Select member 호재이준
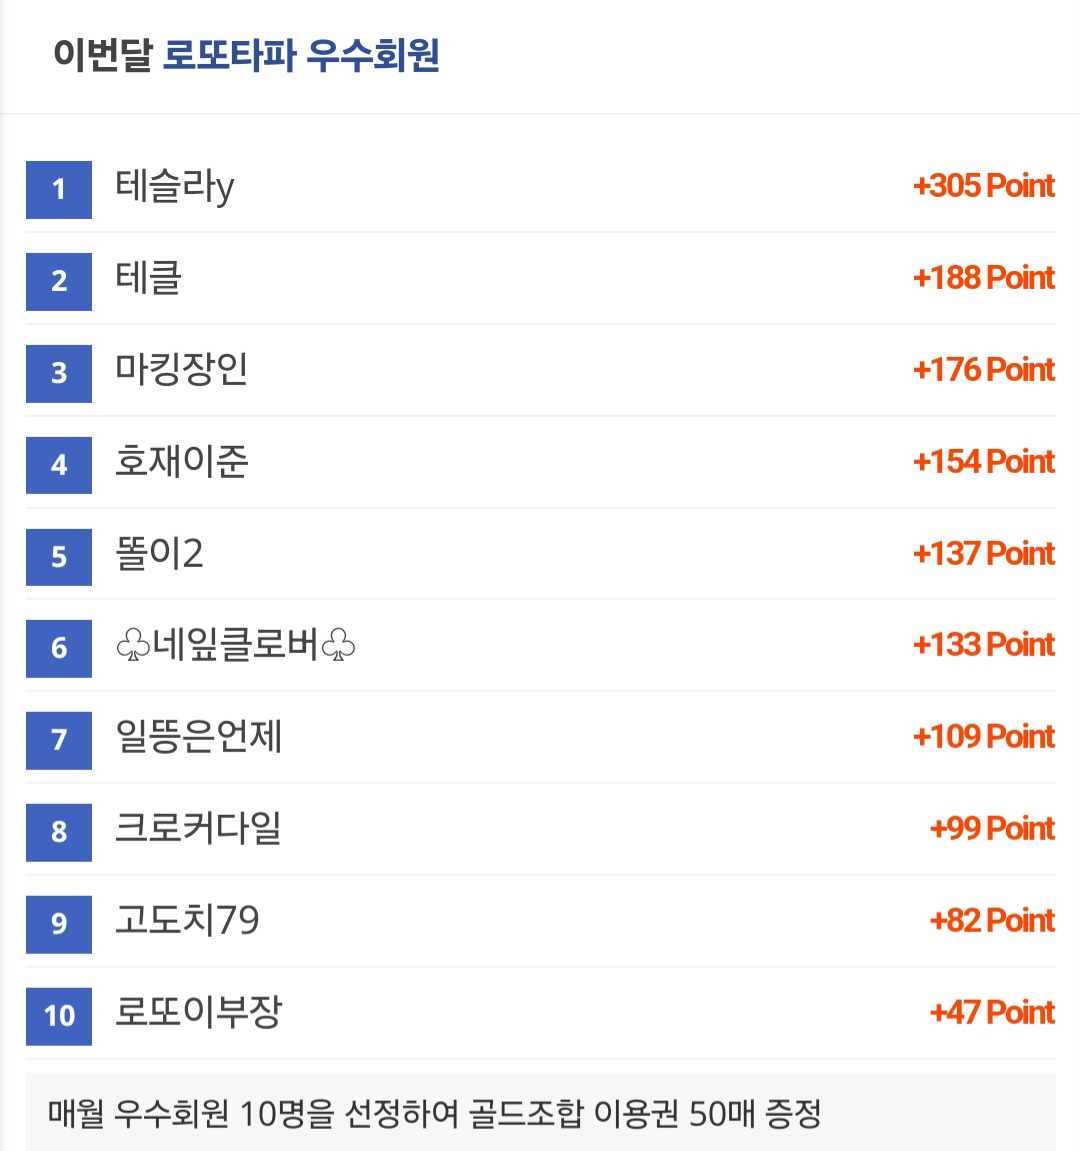The width and height of the screenshot is (1080, 1151). click(x=181, y=462)
